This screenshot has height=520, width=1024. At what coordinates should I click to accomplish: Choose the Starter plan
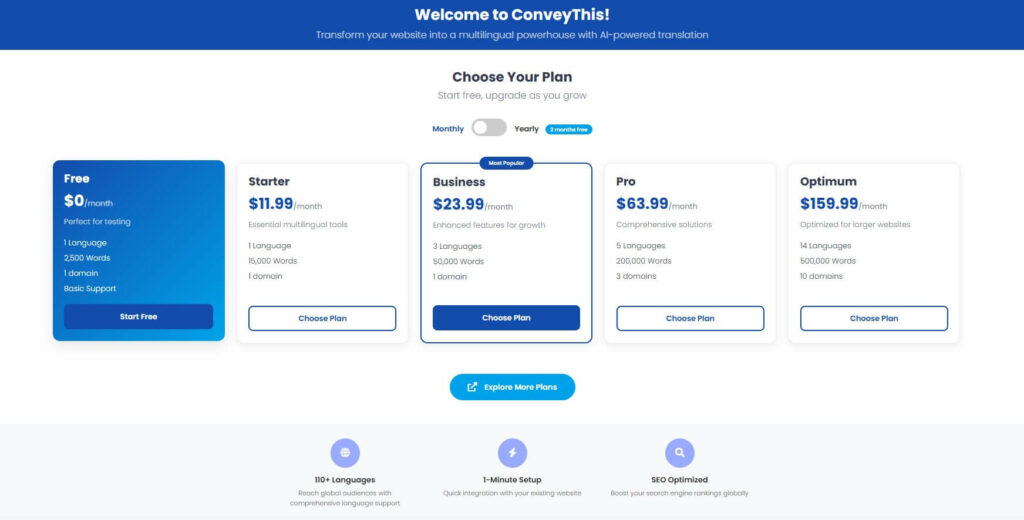(x=322, y=318)
